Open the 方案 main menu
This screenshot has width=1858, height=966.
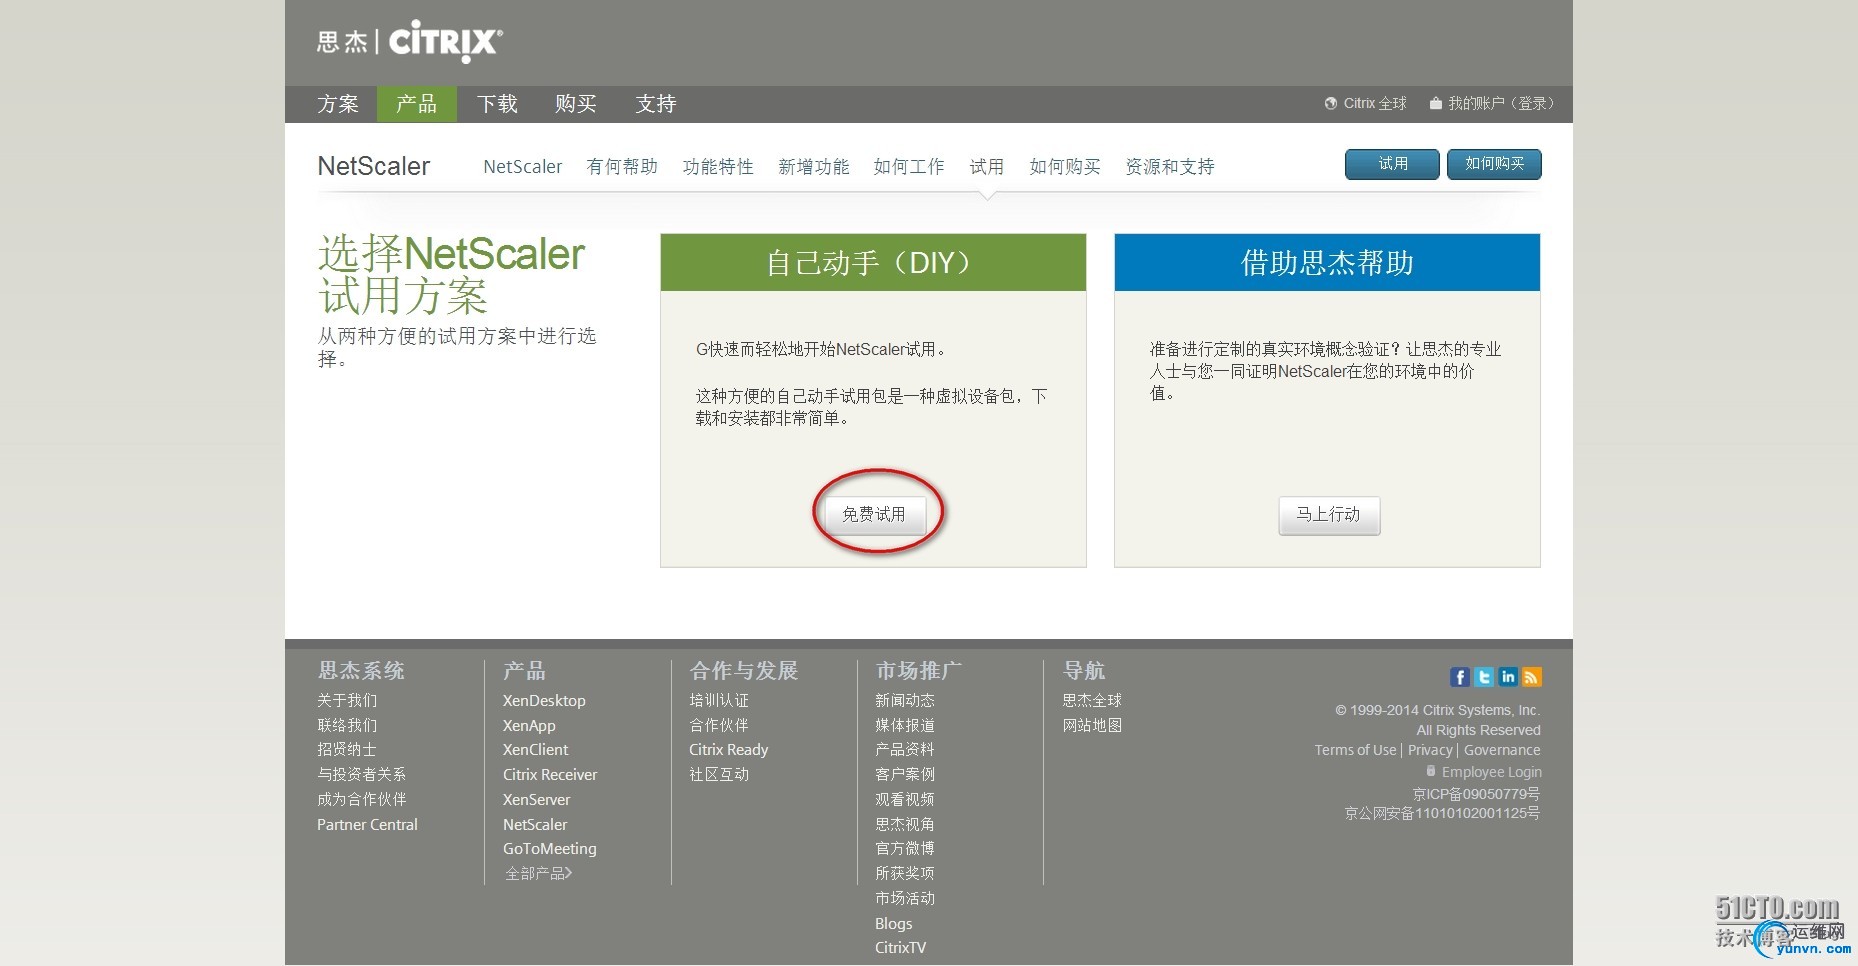point(338,104)
